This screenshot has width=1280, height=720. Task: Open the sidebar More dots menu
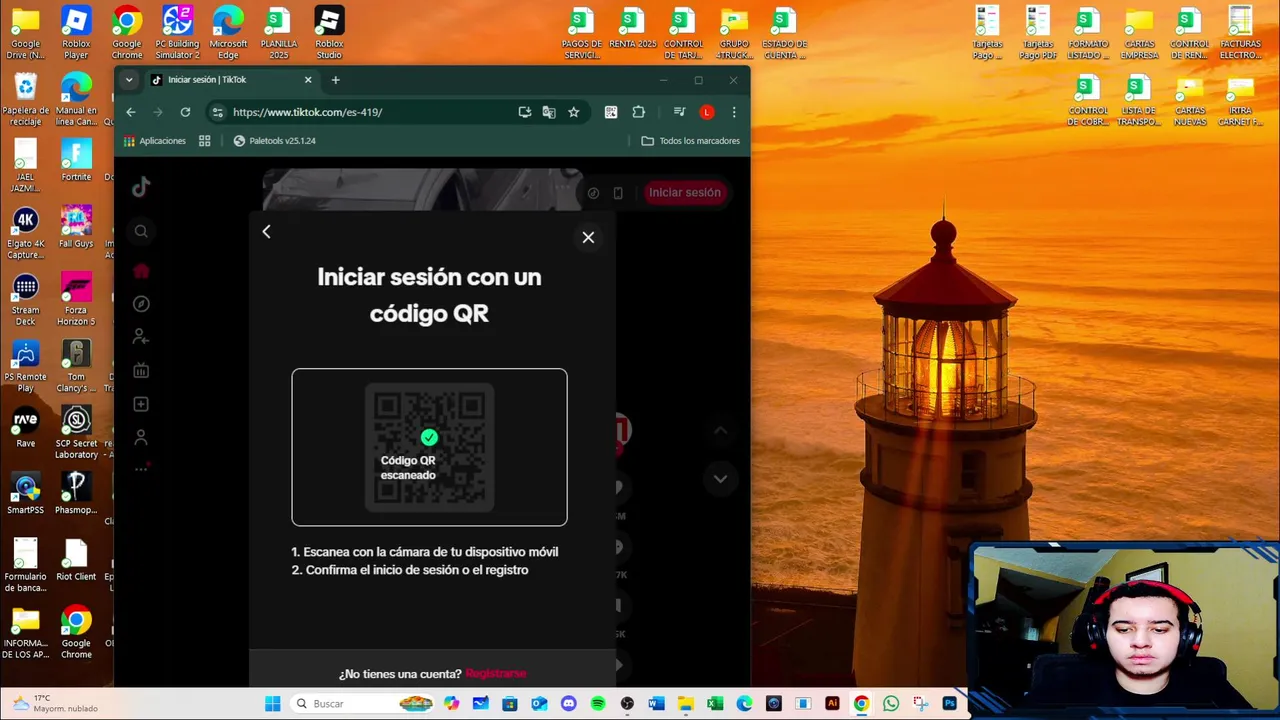pyautogui.click(x=141, y=468)
